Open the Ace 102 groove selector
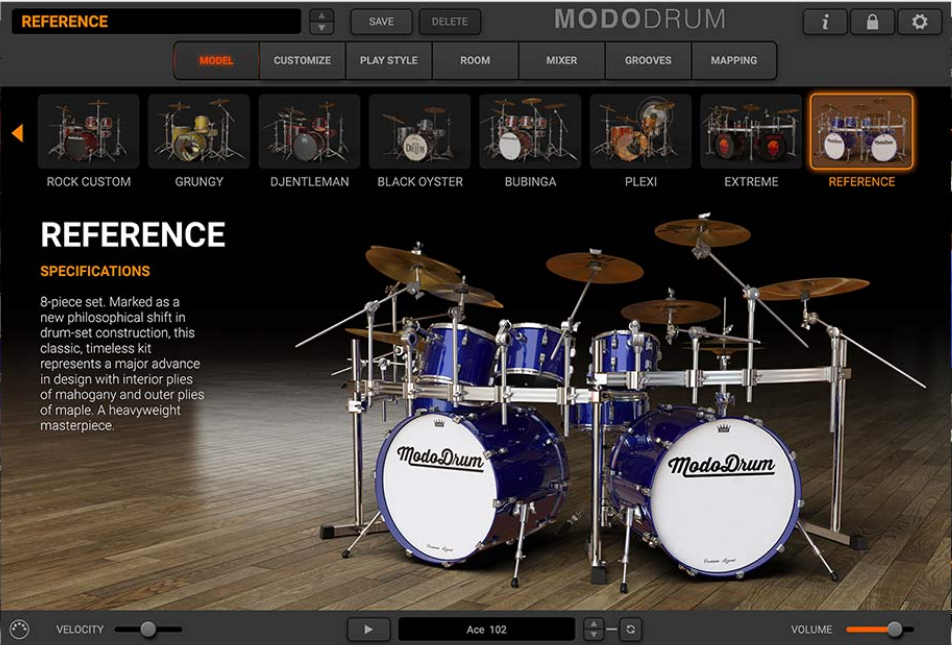This screenshot has width=952, height=645. click(486, 630)
